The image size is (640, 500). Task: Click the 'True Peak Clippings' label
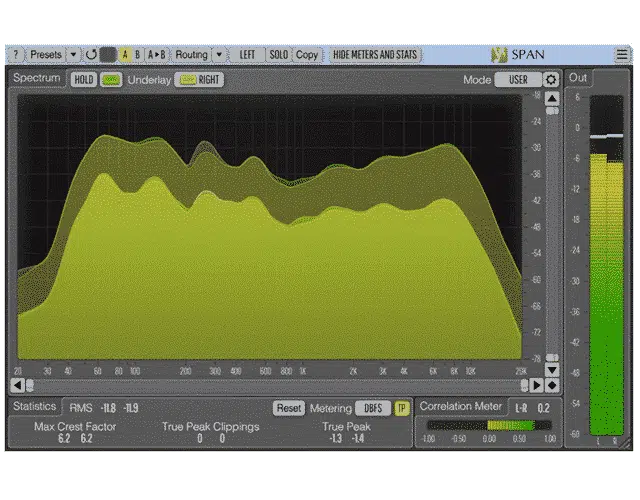click(211, 427)
